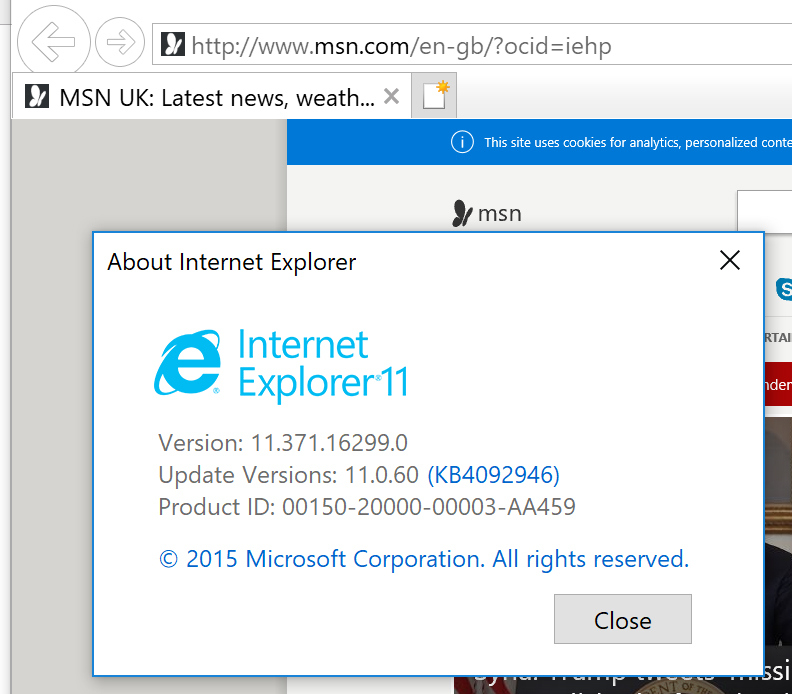
Task: Click the address bar URL field
Action: [472, 45]
